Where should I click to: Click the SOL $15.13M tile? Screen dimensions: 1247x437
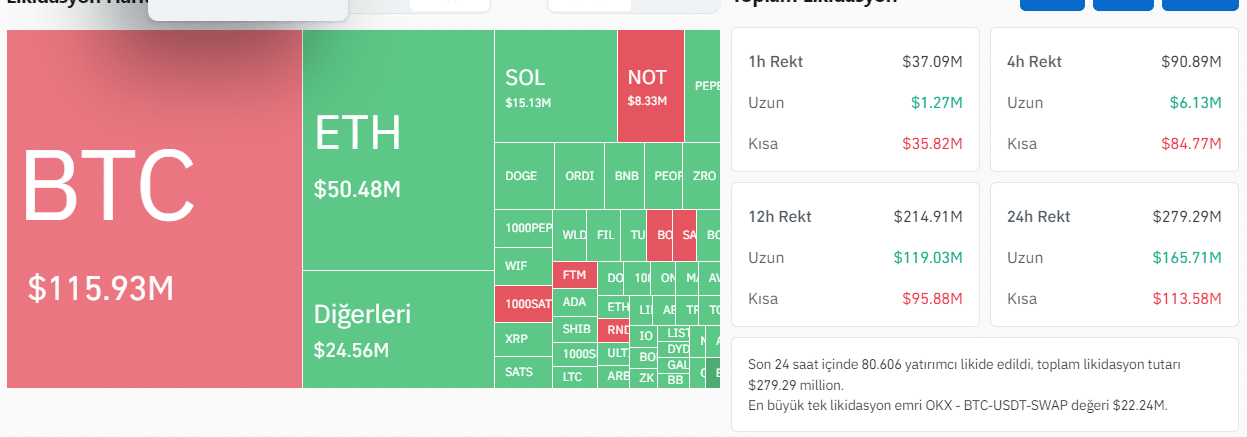[x=555, y=86]
